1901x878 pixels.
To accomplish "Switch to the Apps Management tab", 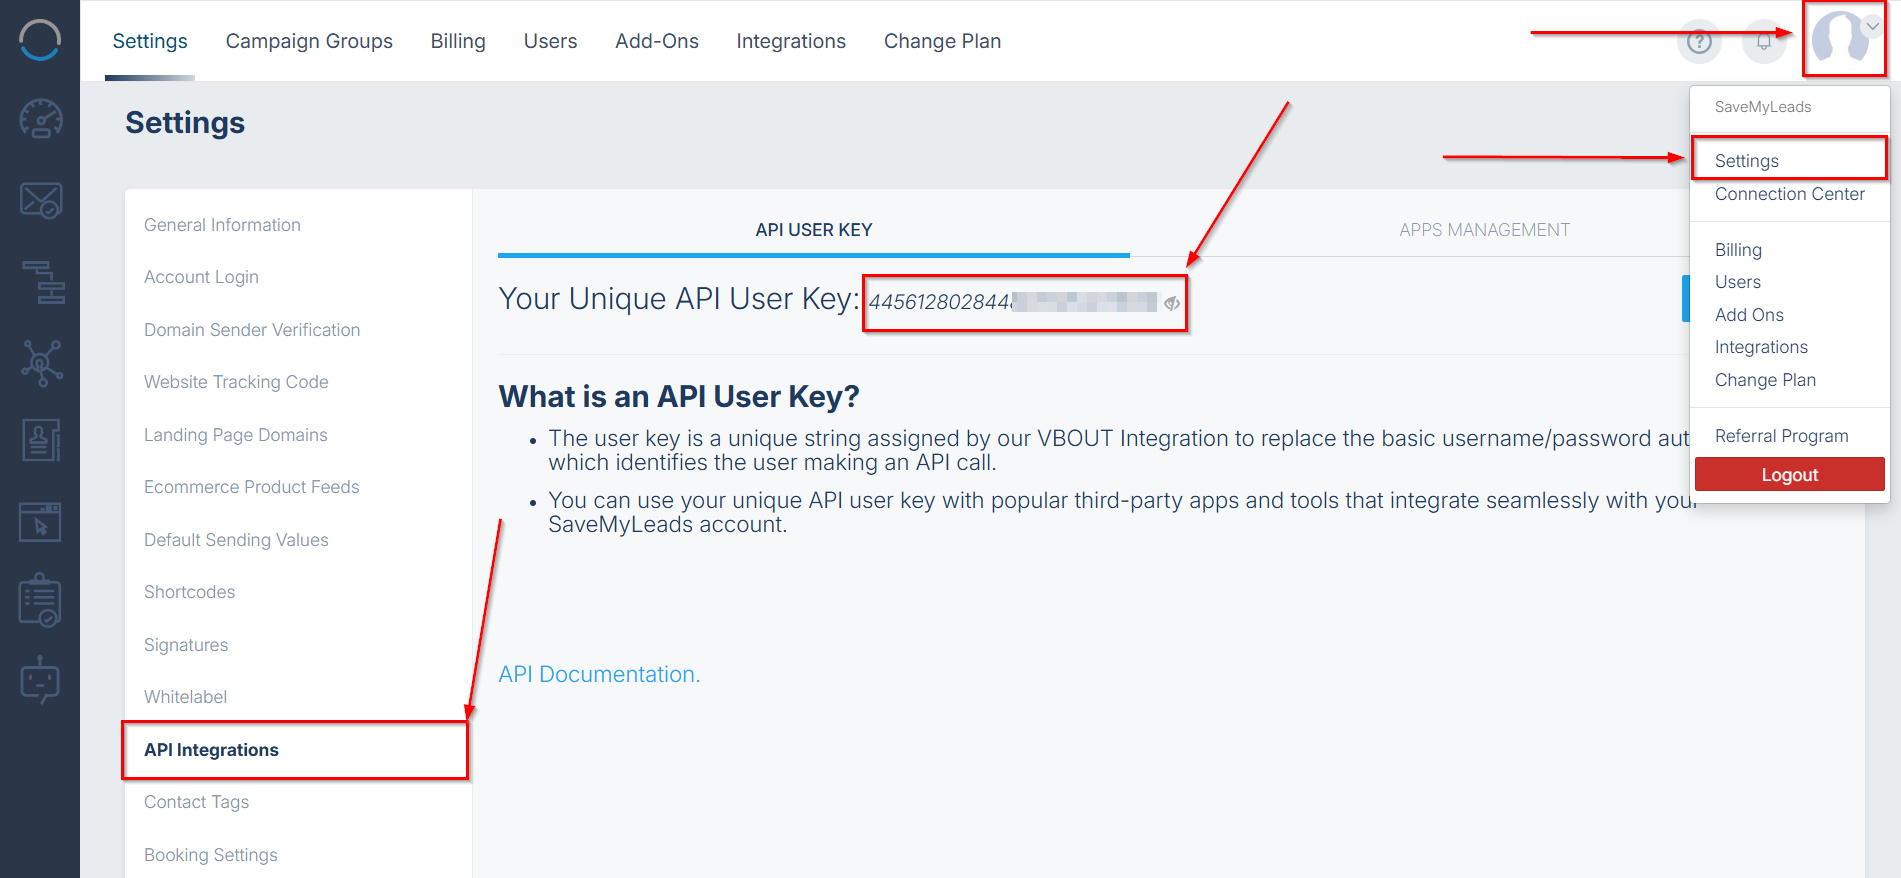I will pos(1484,230).
